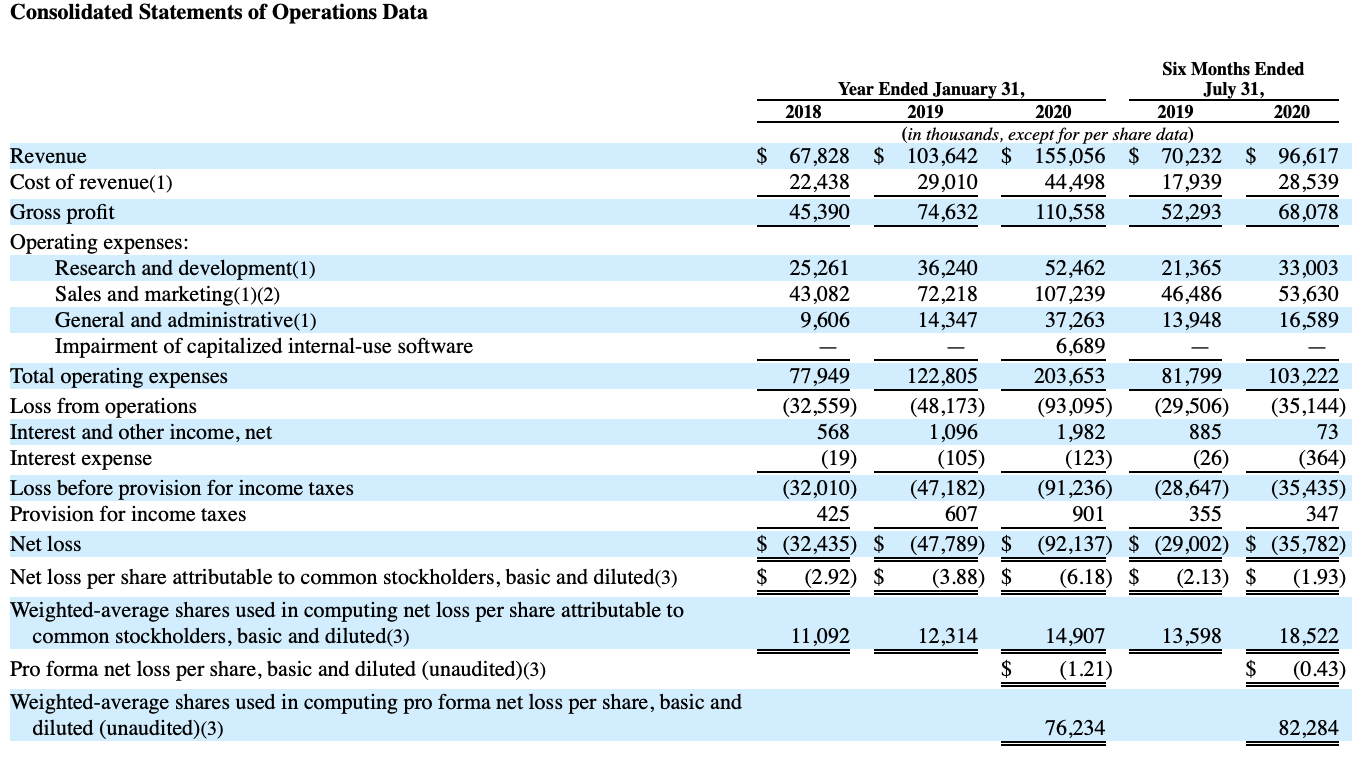Select the 'General and administrative(1)' label
The width and height of the screenshot is (1368, 772).
185,320
